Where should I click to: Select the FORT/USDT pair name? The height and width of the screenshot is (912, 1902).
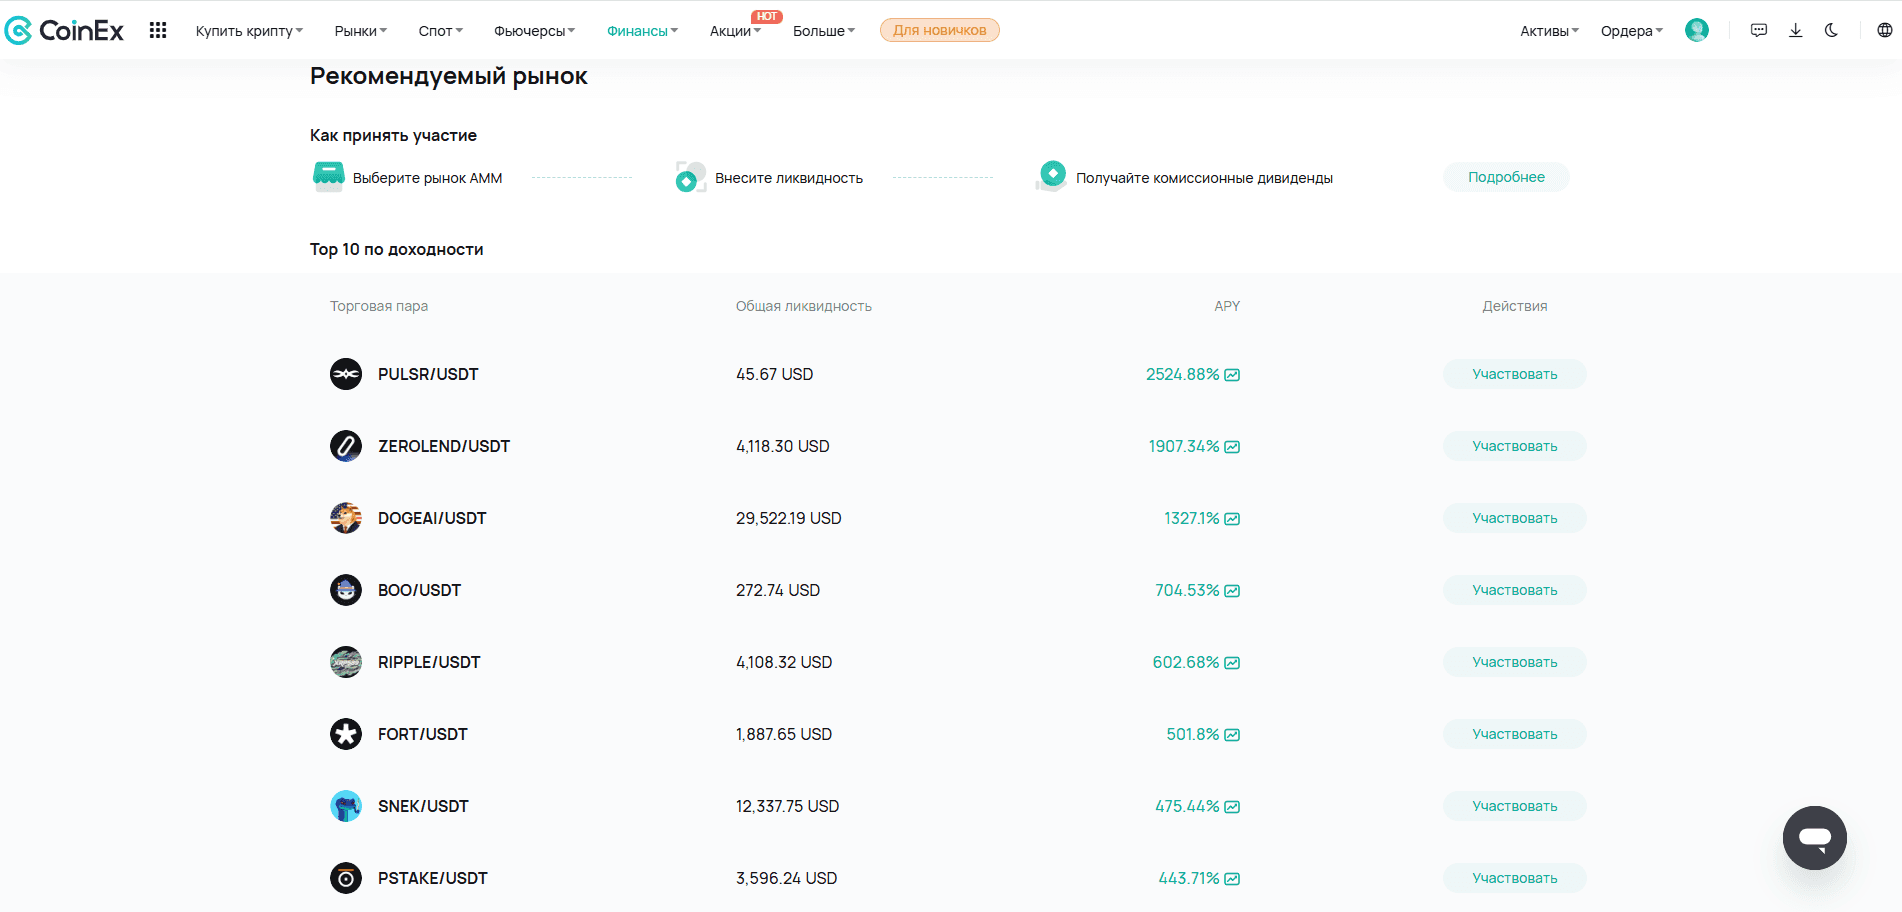423,734
